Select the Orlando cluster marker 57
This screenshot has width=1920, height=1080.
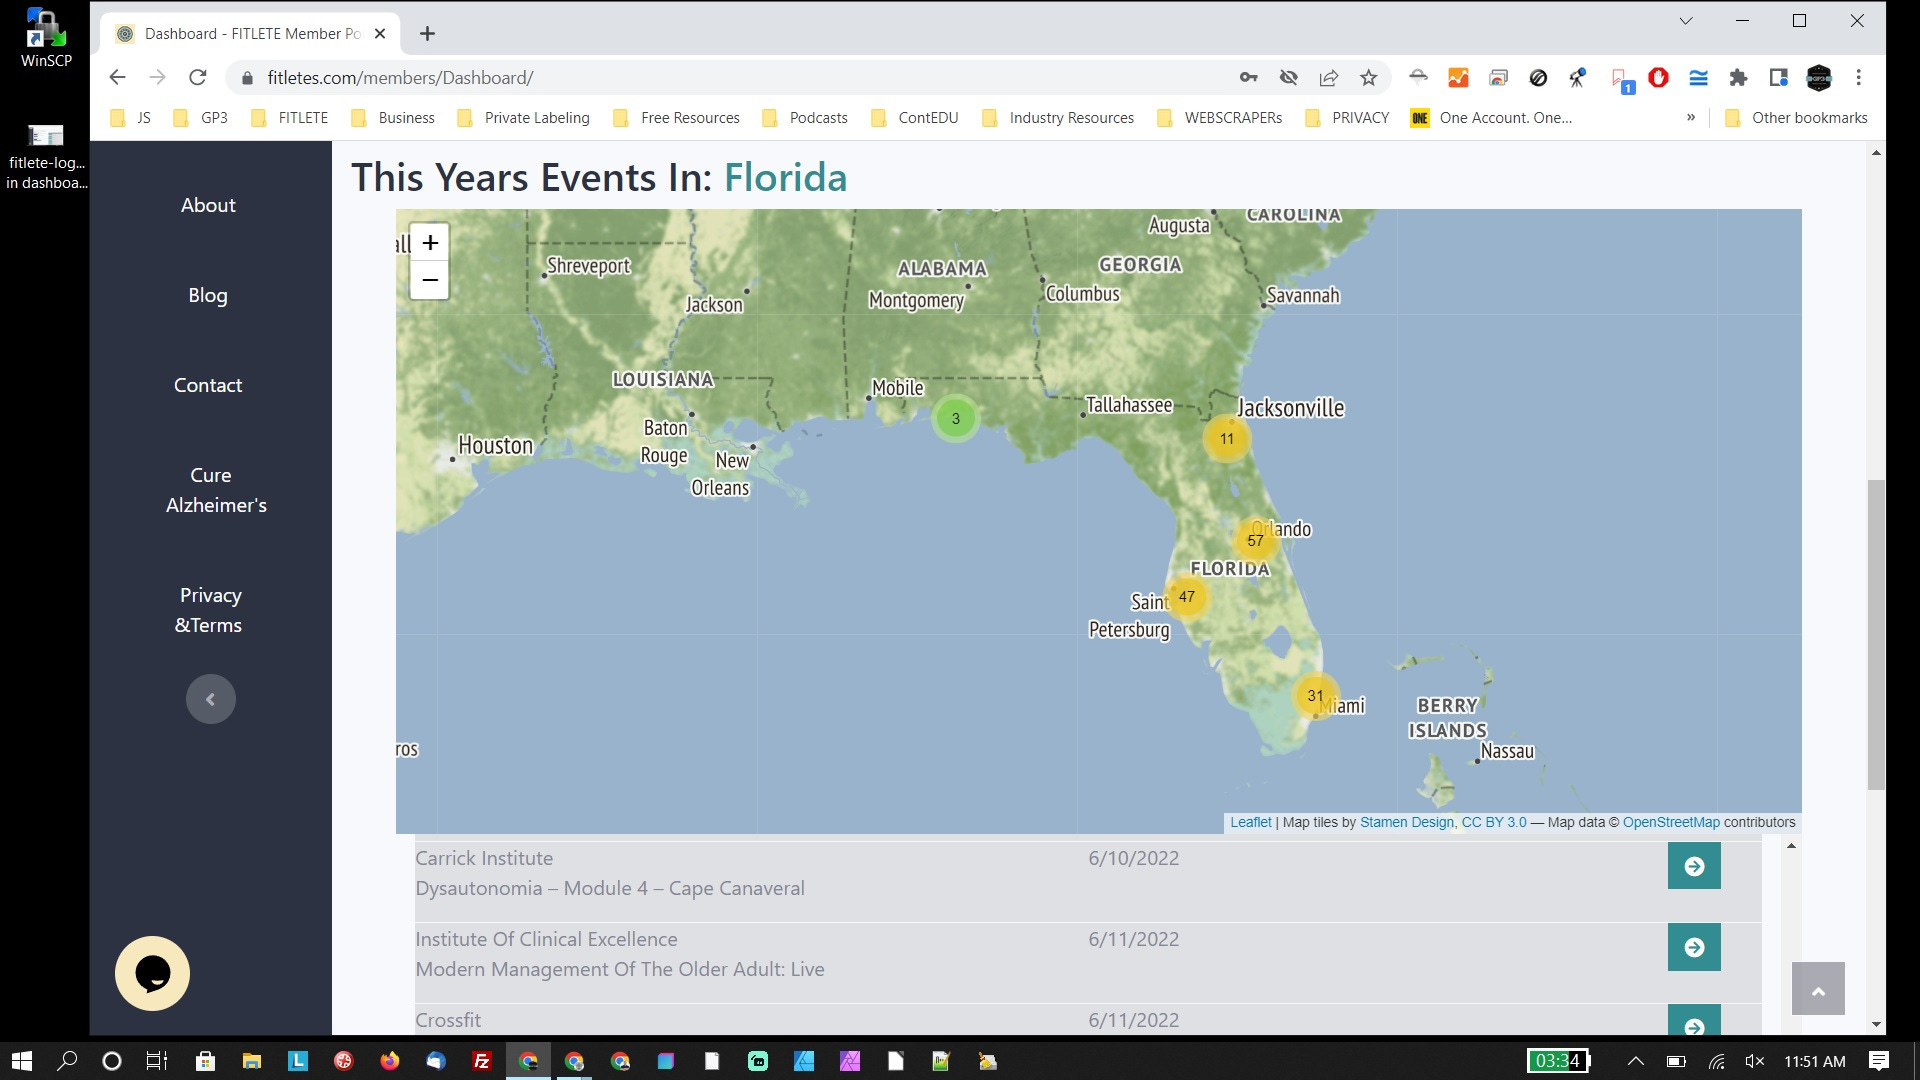tap(1255, 541)
